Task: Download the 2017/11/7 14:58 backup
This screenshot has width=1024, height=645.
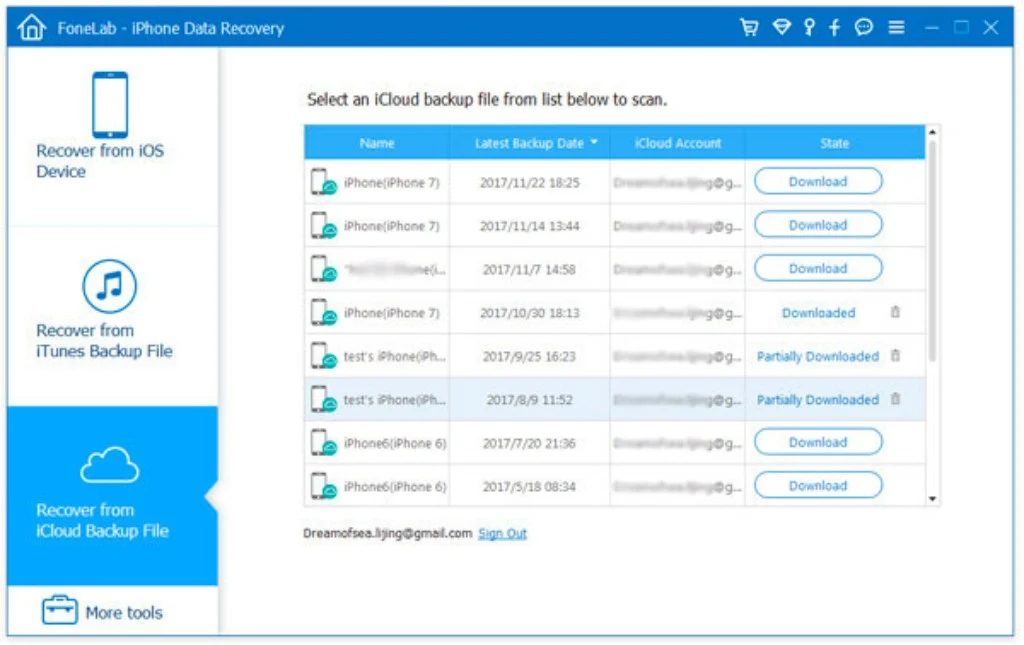Action: (818, 268)
